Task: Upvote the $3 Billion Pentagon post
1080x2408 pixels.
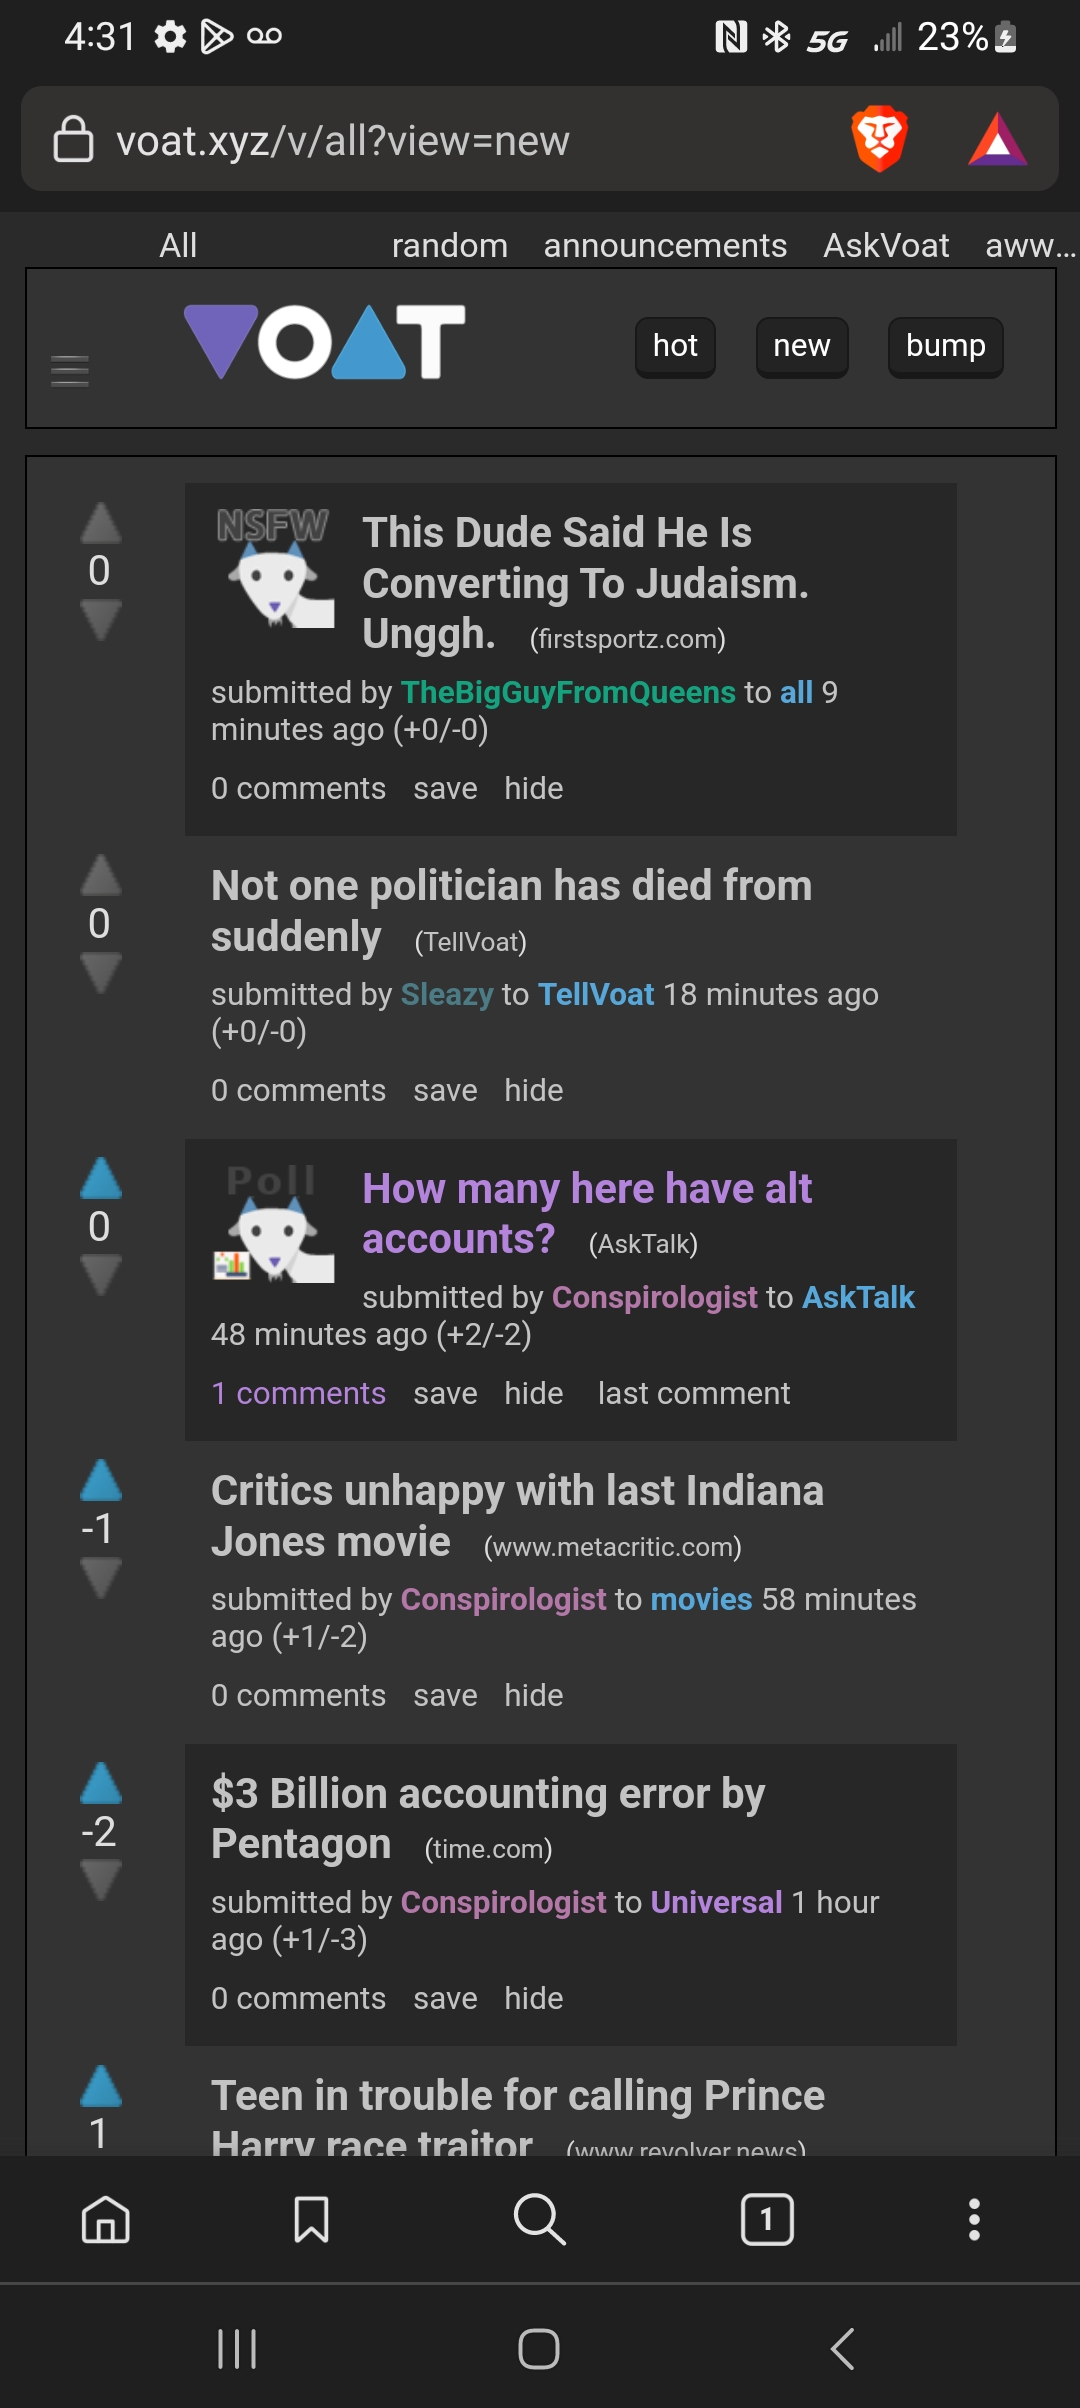Action: tap(101, 1784)
